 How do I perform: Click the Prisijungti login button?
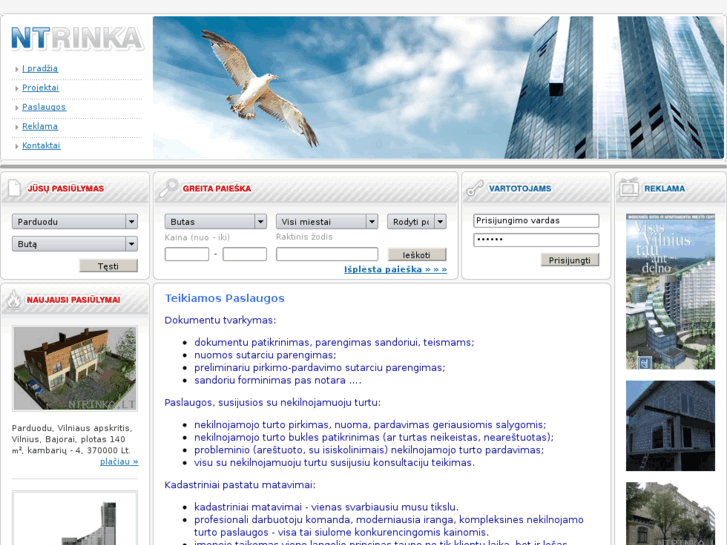pos(570,260)
